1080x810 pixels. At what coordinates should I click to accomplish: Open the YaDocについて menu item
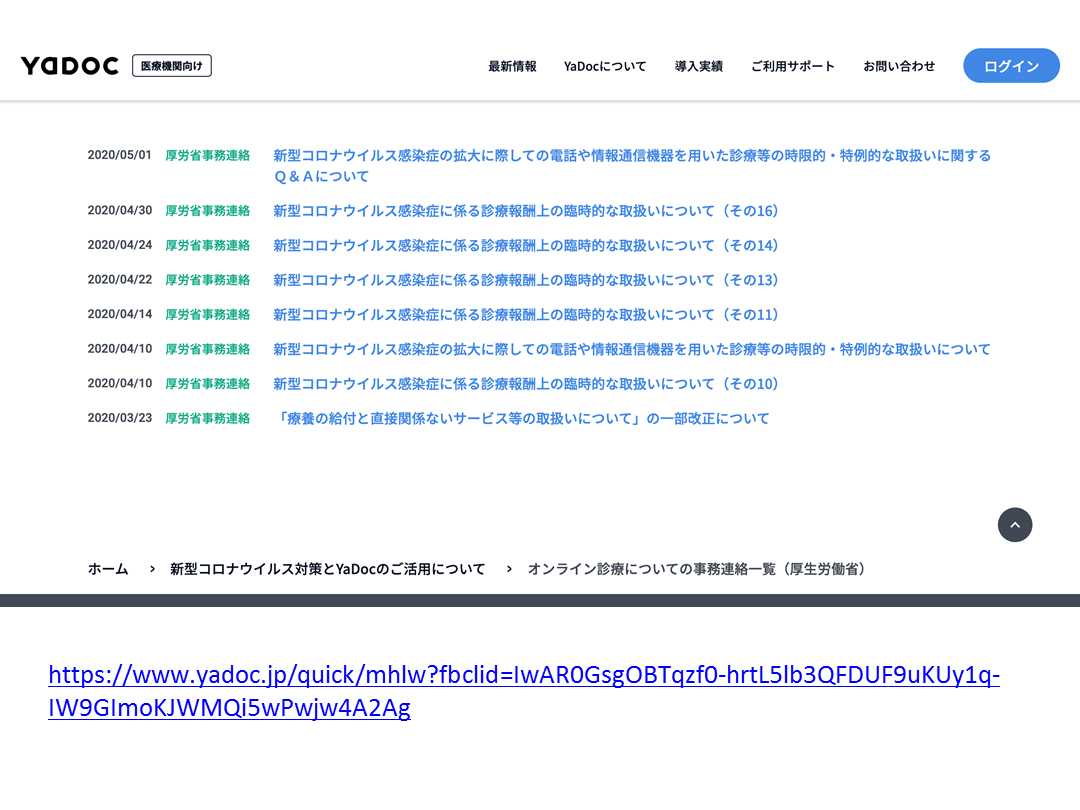click(605, 66)
